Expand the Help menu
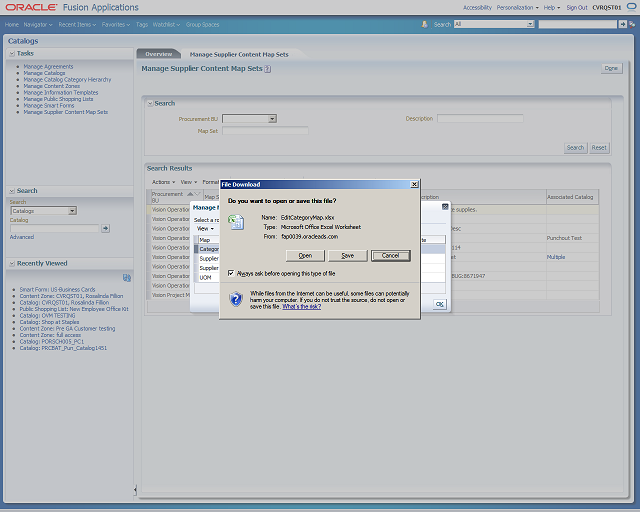This screenshot has height=512, width=640. tap(551, 7)
